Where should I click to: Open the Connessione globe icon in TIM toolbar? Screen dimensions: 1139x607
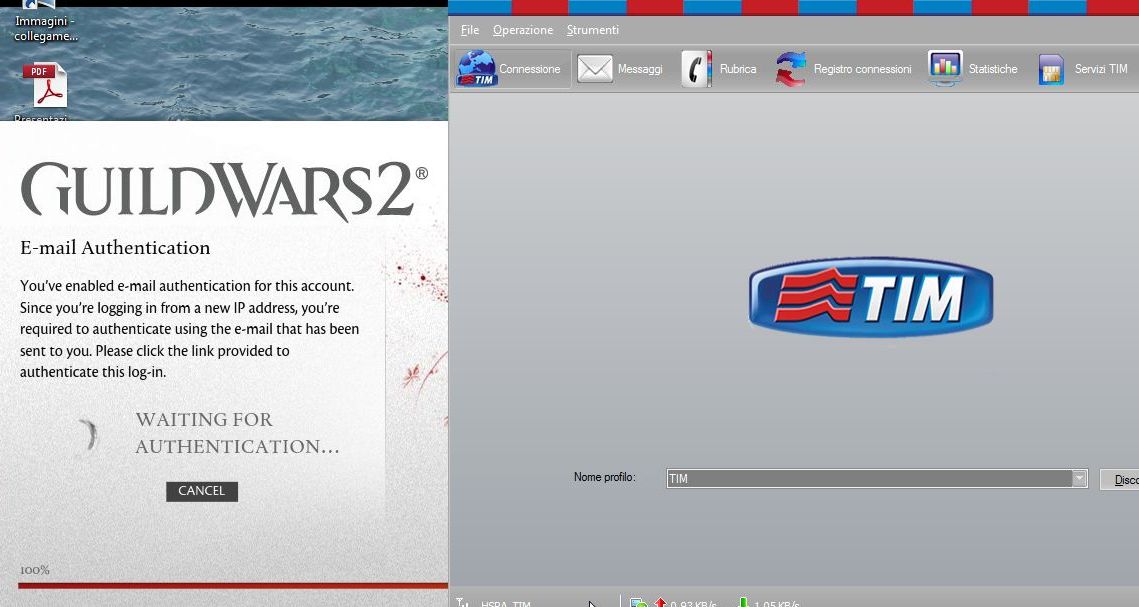(477, 68)
